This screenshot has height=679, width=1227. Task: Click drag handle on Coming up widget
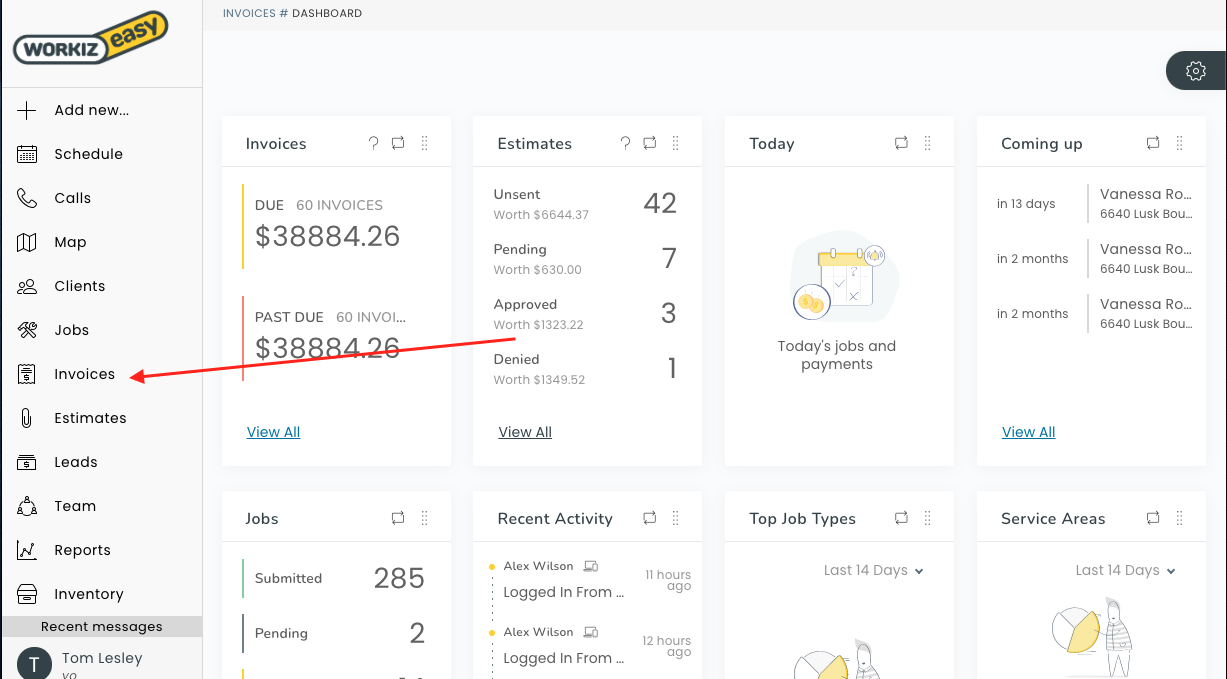1180,143
